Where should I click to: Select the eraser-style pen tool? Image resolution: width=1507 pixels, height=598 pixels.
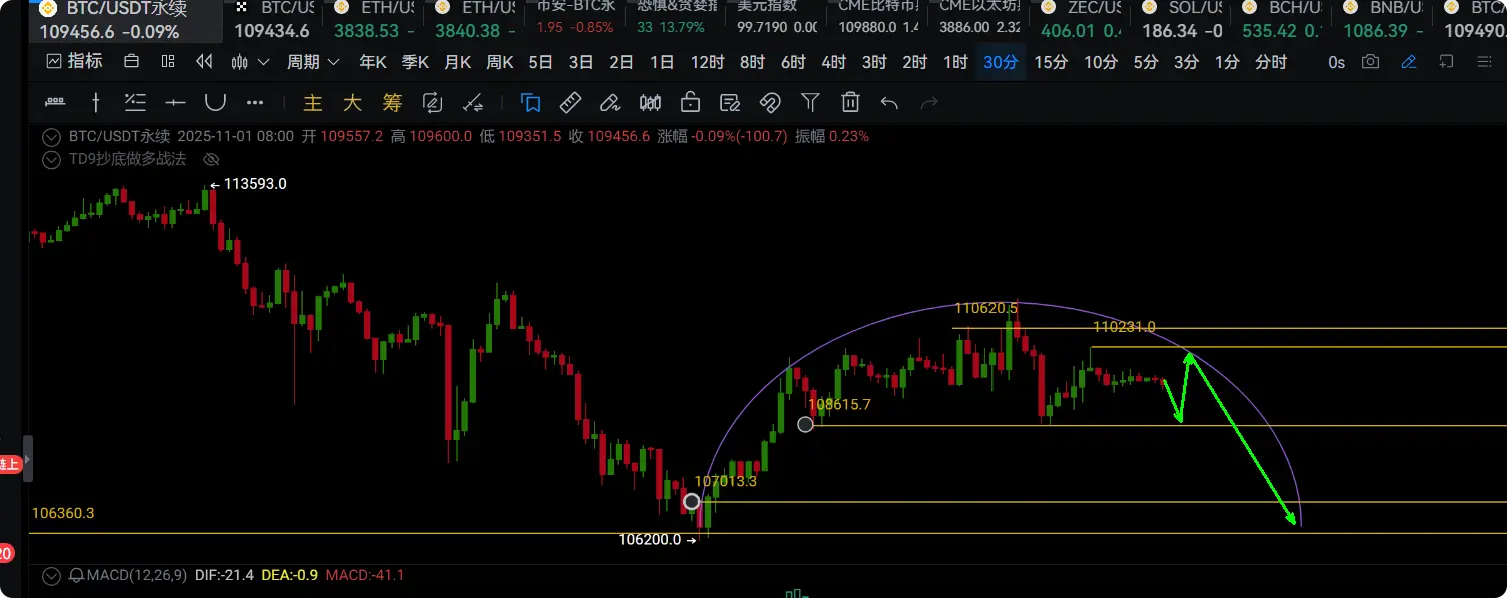(610, 102)
